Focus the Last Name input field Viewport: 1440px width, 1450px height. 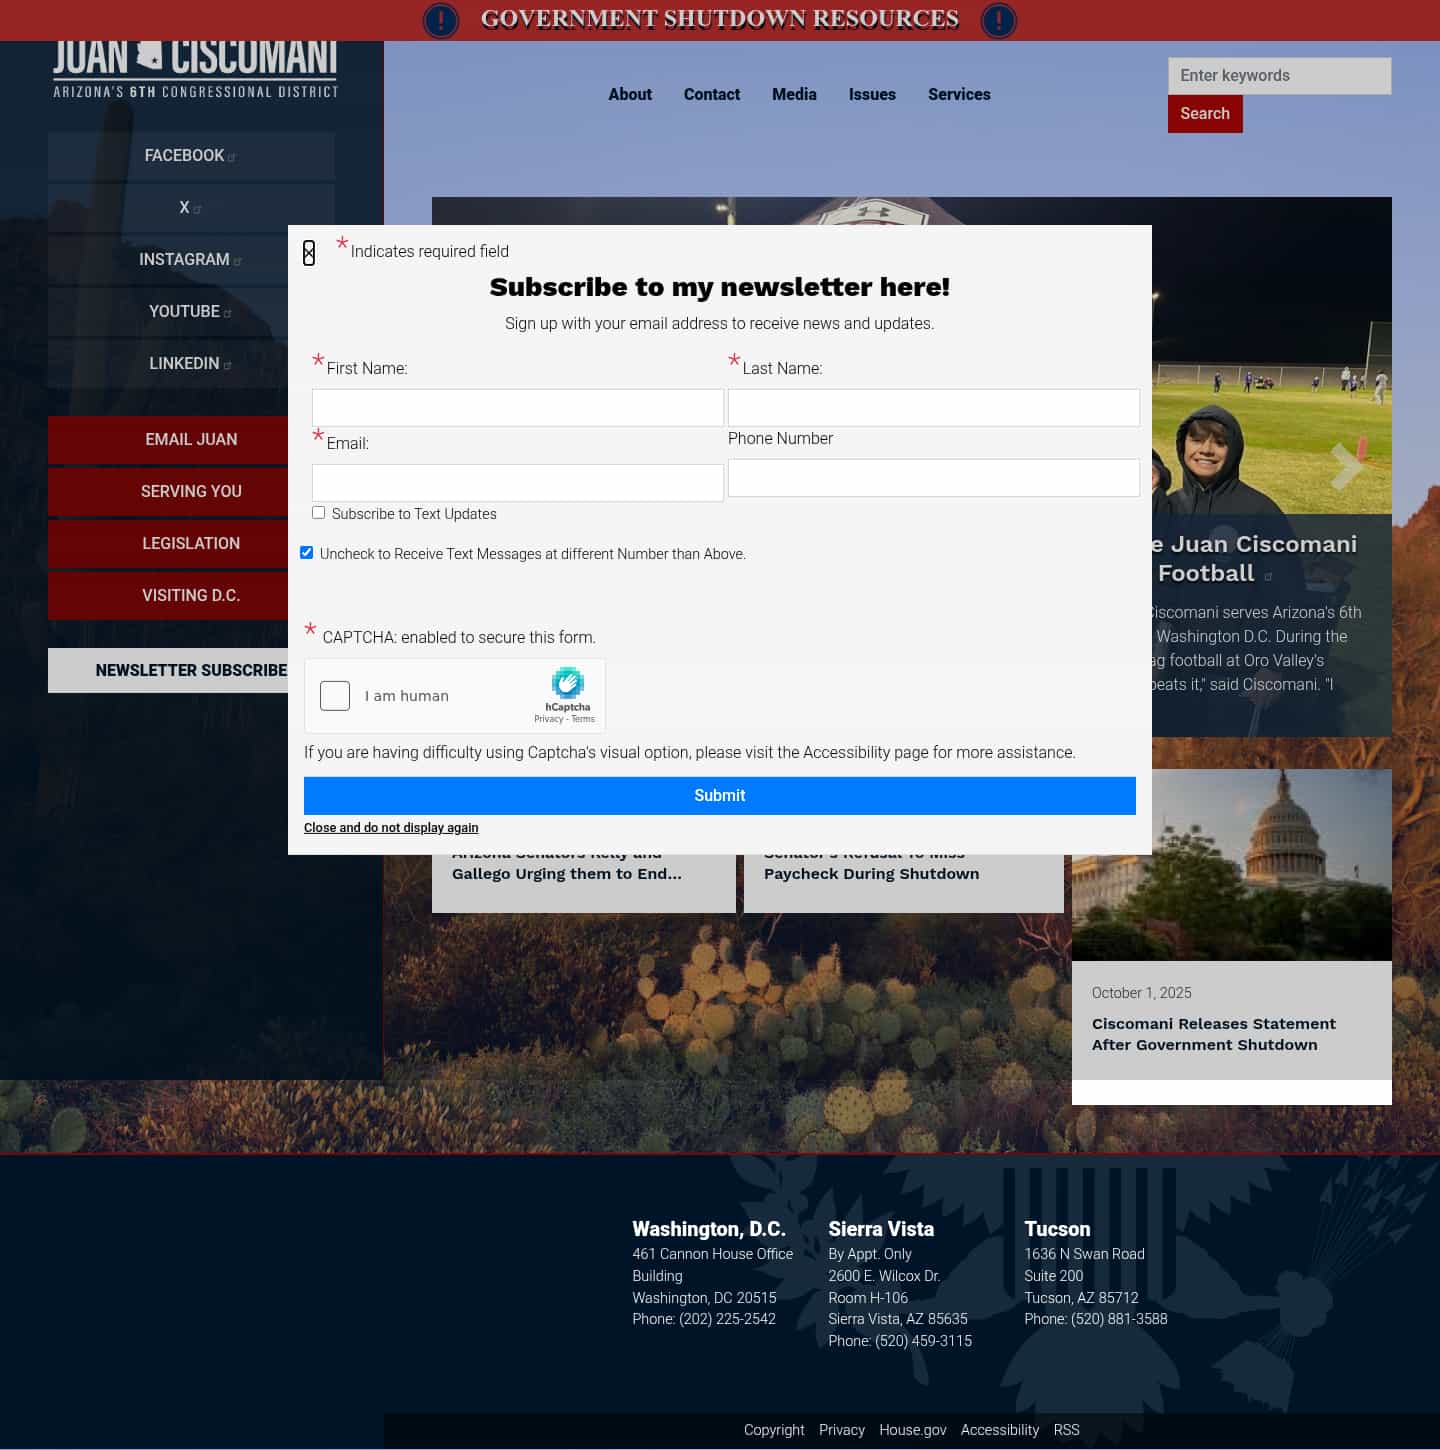point(934,408)
